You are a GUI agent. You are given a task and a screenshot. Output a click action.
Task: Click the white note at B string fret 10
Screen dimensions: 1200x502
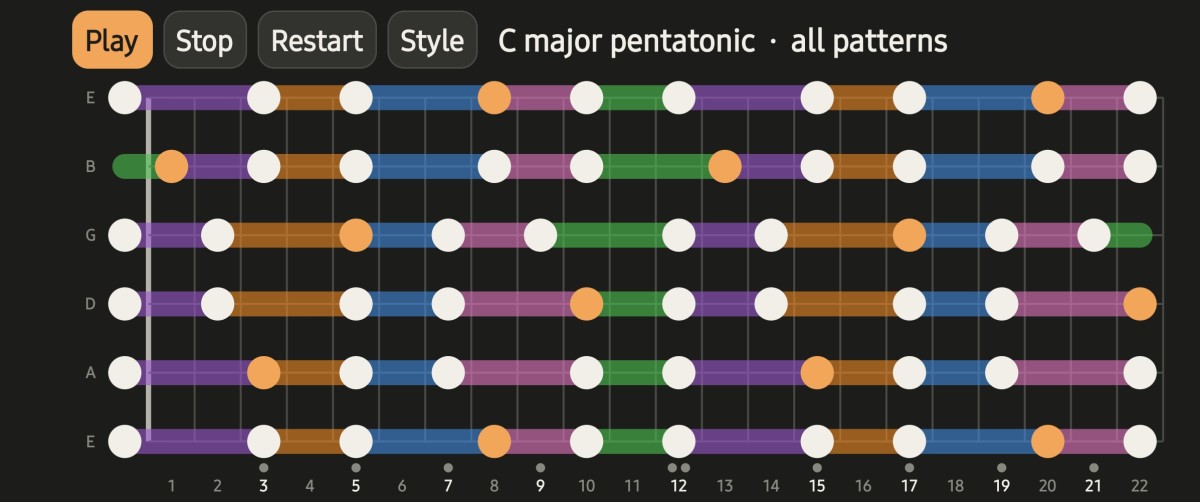coord(586,166)
